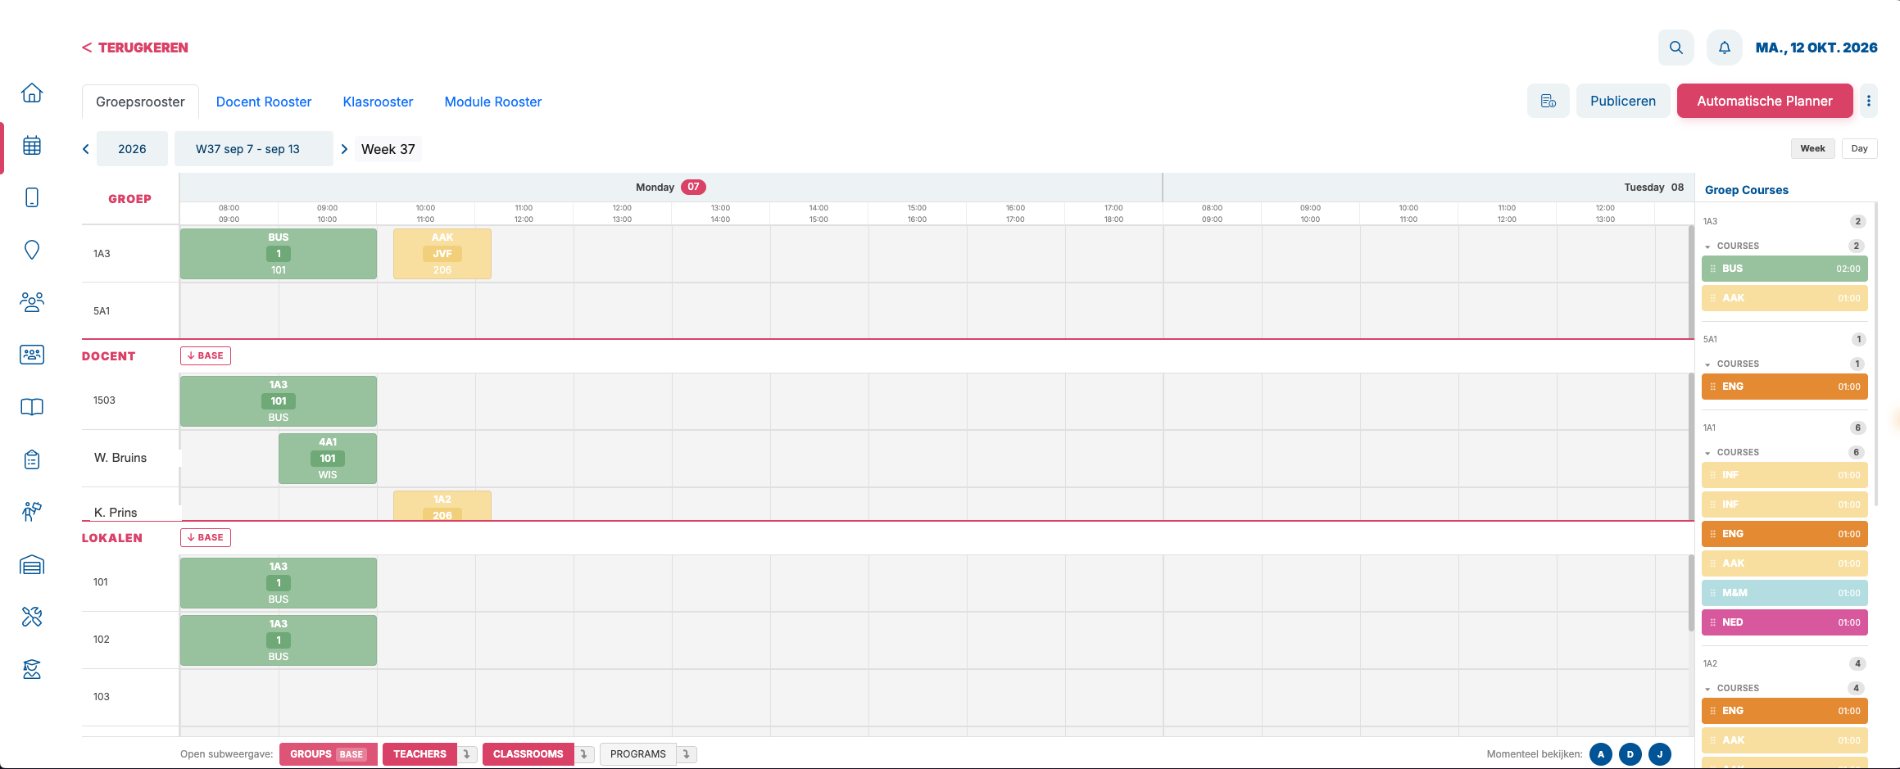Open the tools wrench icon in the sidebar

(x=32, y=617)
